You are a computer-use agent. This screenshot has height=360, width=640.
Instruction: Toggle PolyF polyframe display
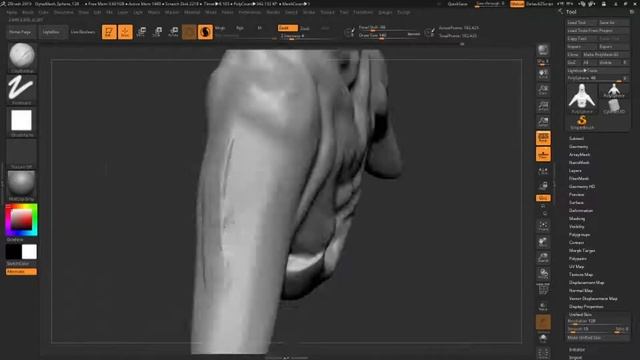pos(543,290)
